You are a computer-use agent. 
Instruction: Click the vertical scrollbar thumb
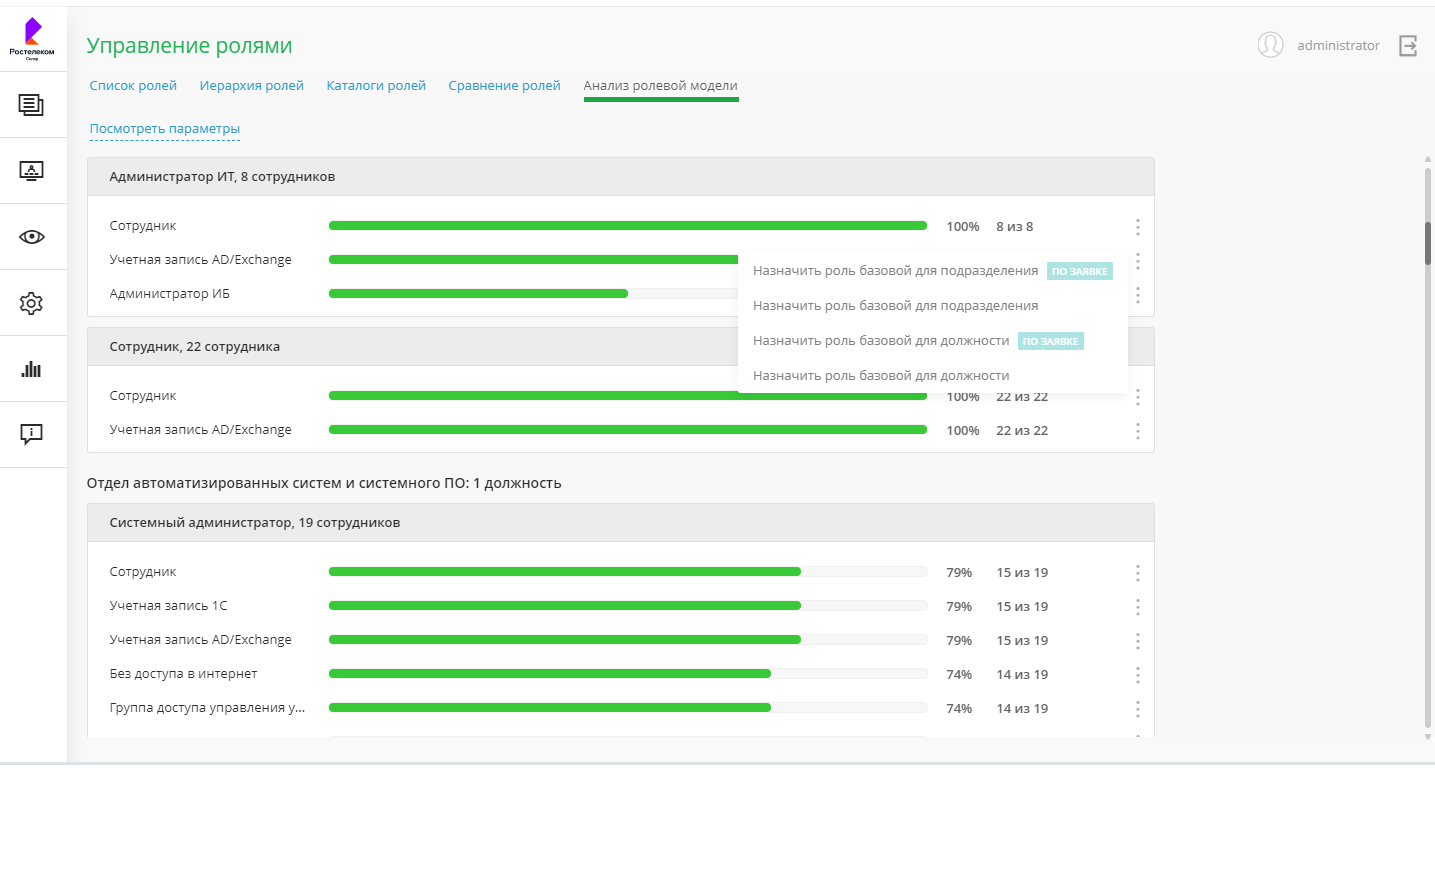[1428, 243]
